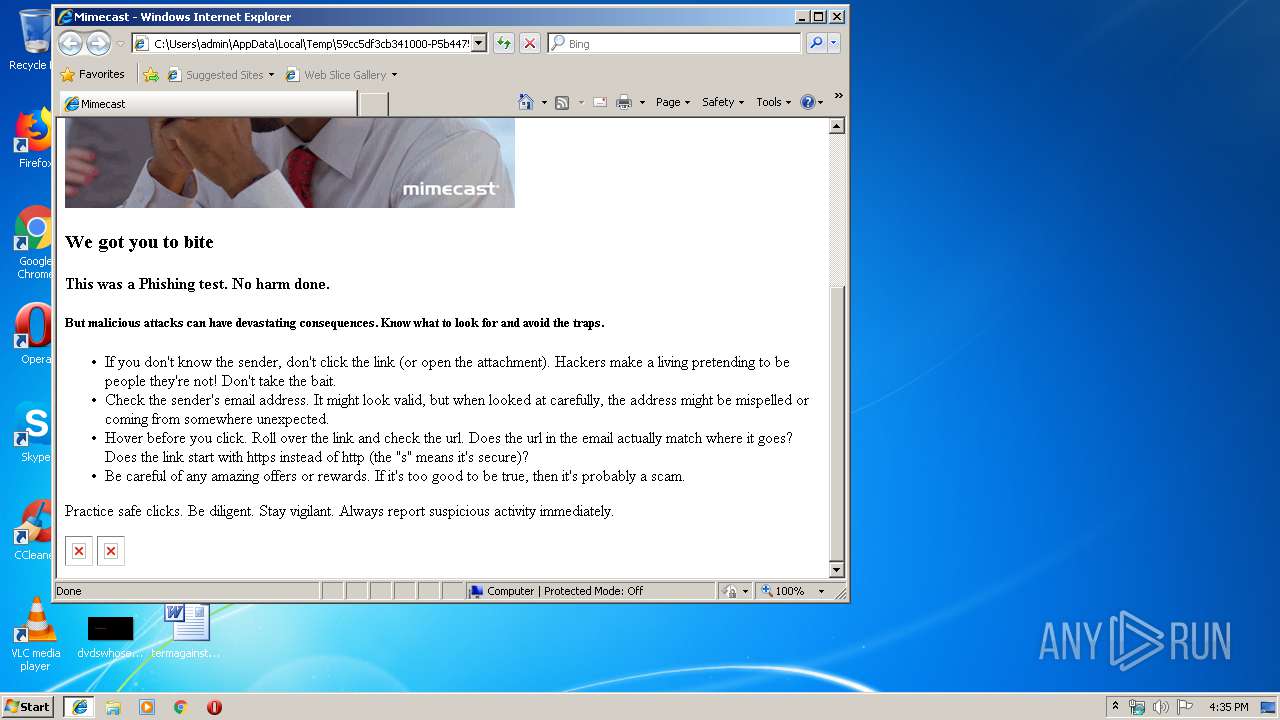Open the search provider dropdown arrow
This screenshot has width=1280, height=720.
[x=834, y=43]
